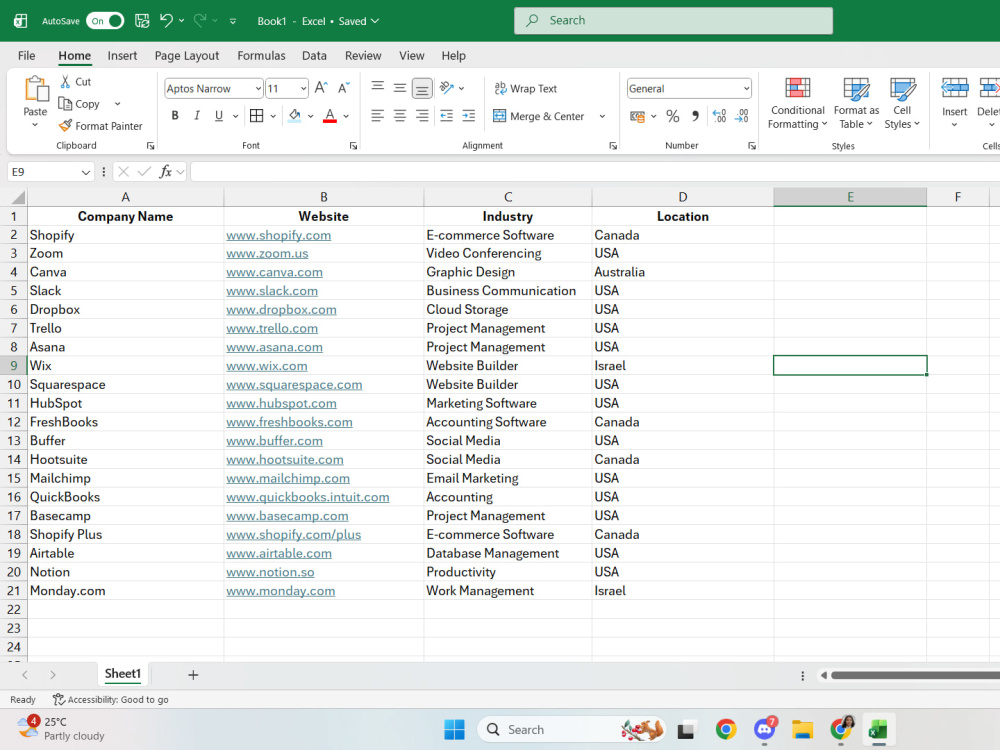Click the Merge & Center button

click(x=540, y=116)
